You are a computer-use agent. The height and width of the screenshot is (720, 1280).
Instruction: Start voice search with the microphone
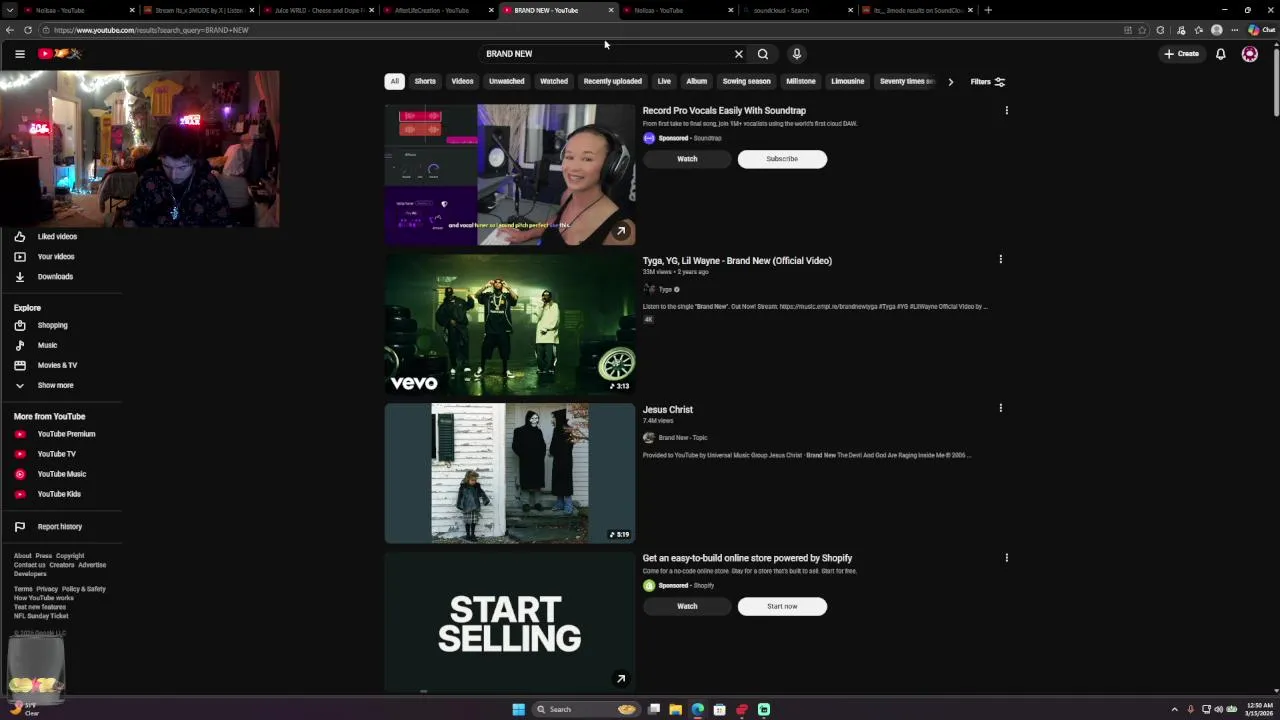[797, 54]
